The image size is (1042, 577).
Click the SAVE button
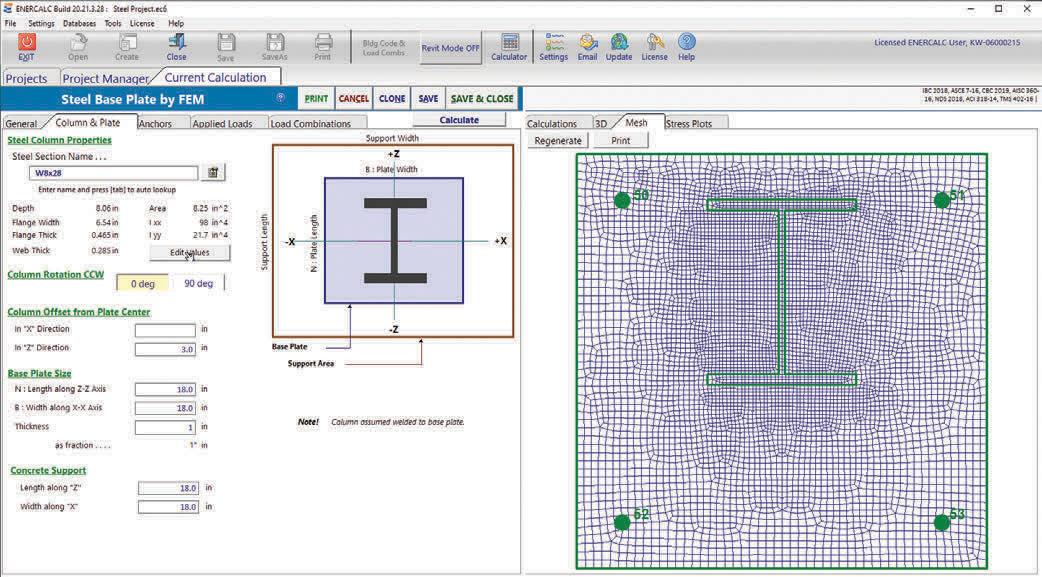click(428, 98)
